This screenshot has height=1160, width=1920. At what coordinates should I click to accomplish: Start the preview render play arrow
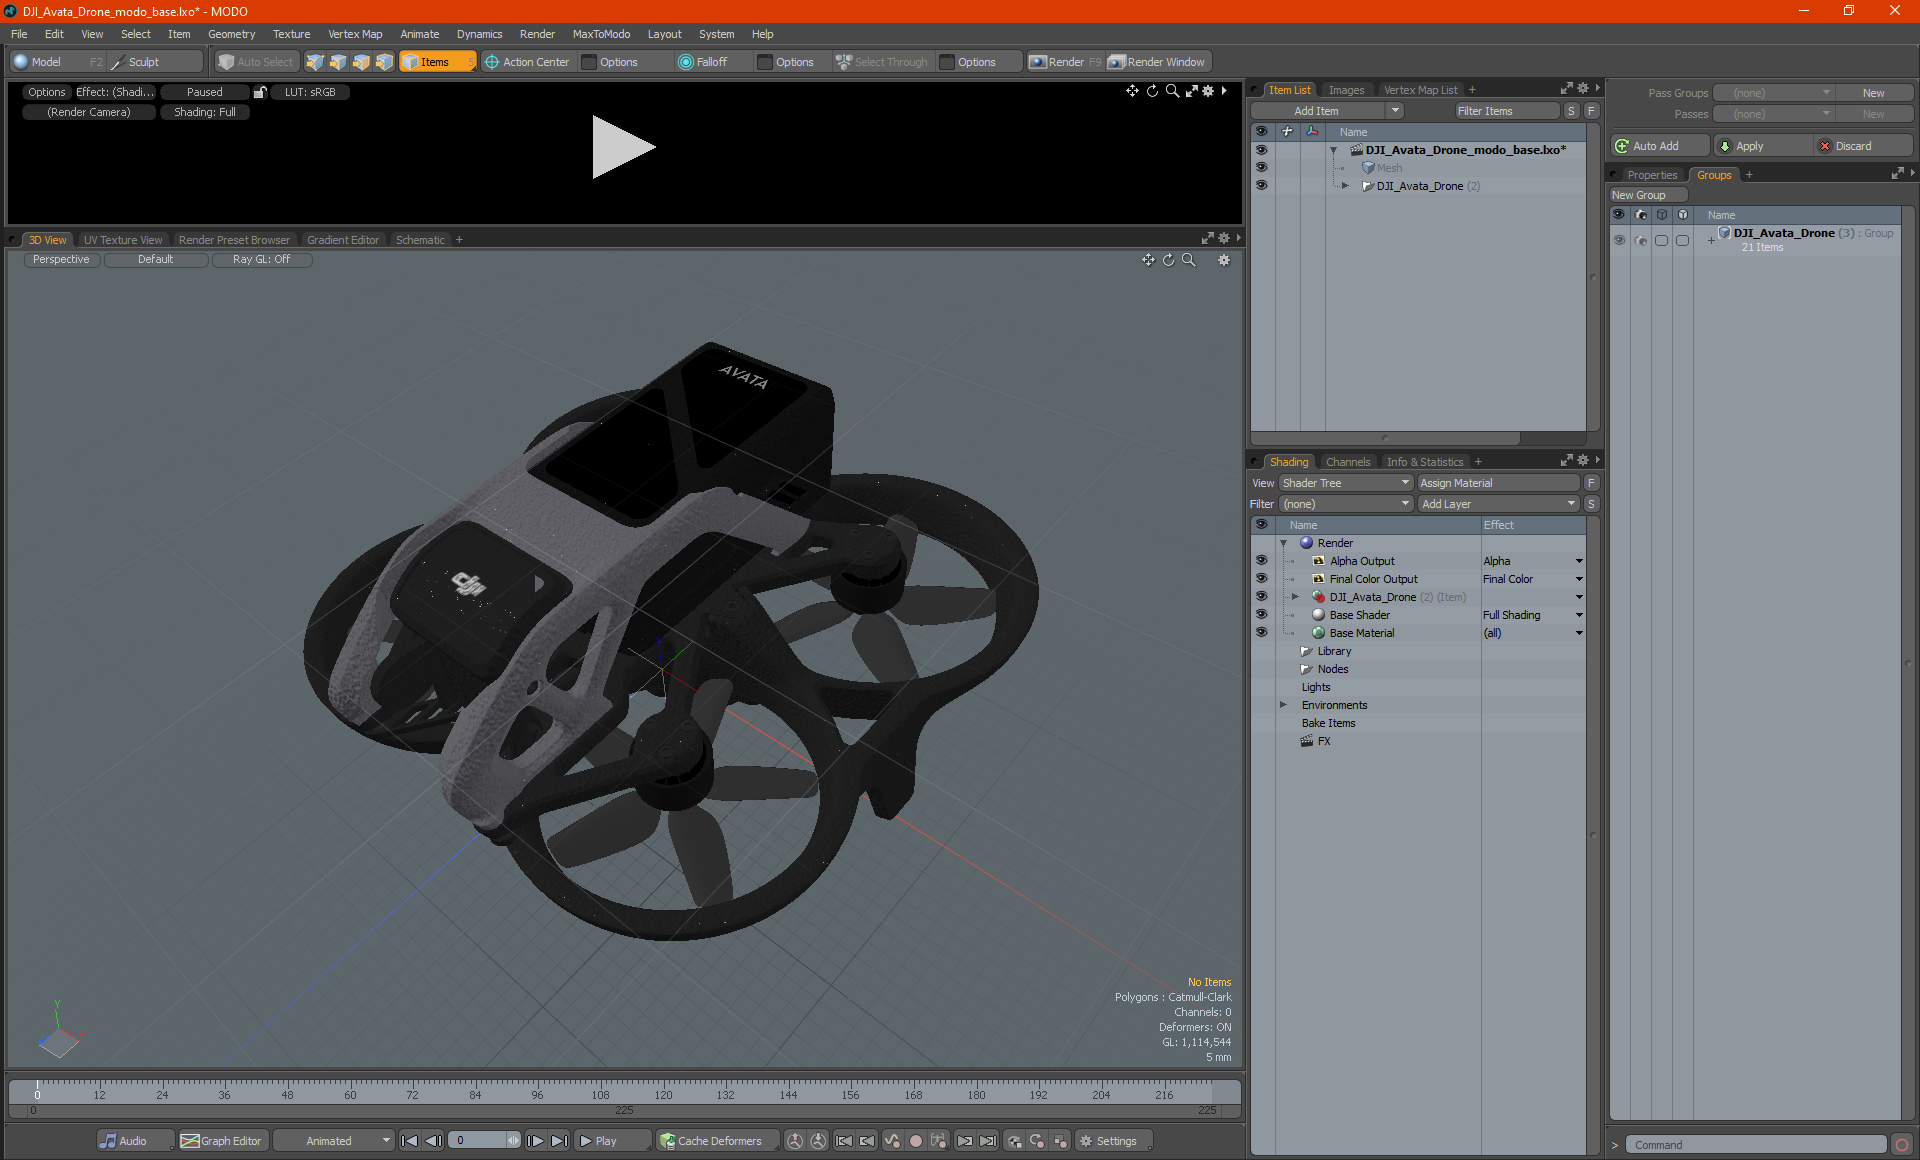click(622, 147)
